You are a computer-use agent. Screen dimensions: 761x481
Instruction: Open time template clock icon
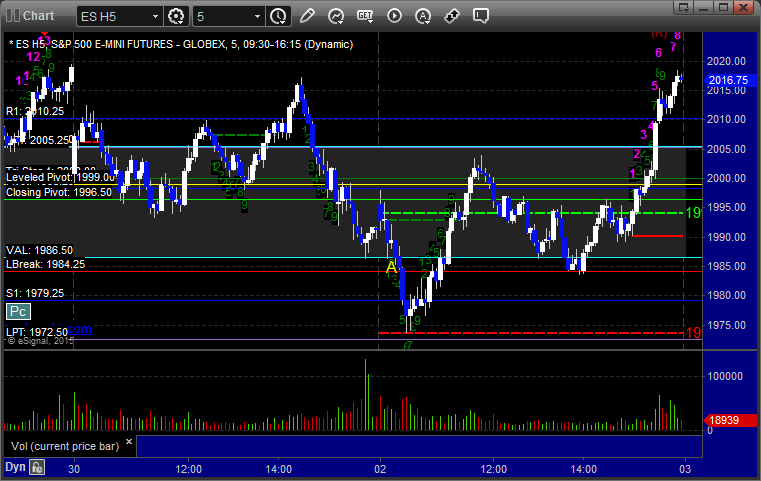pyautogui.click(x=278, y=16)
